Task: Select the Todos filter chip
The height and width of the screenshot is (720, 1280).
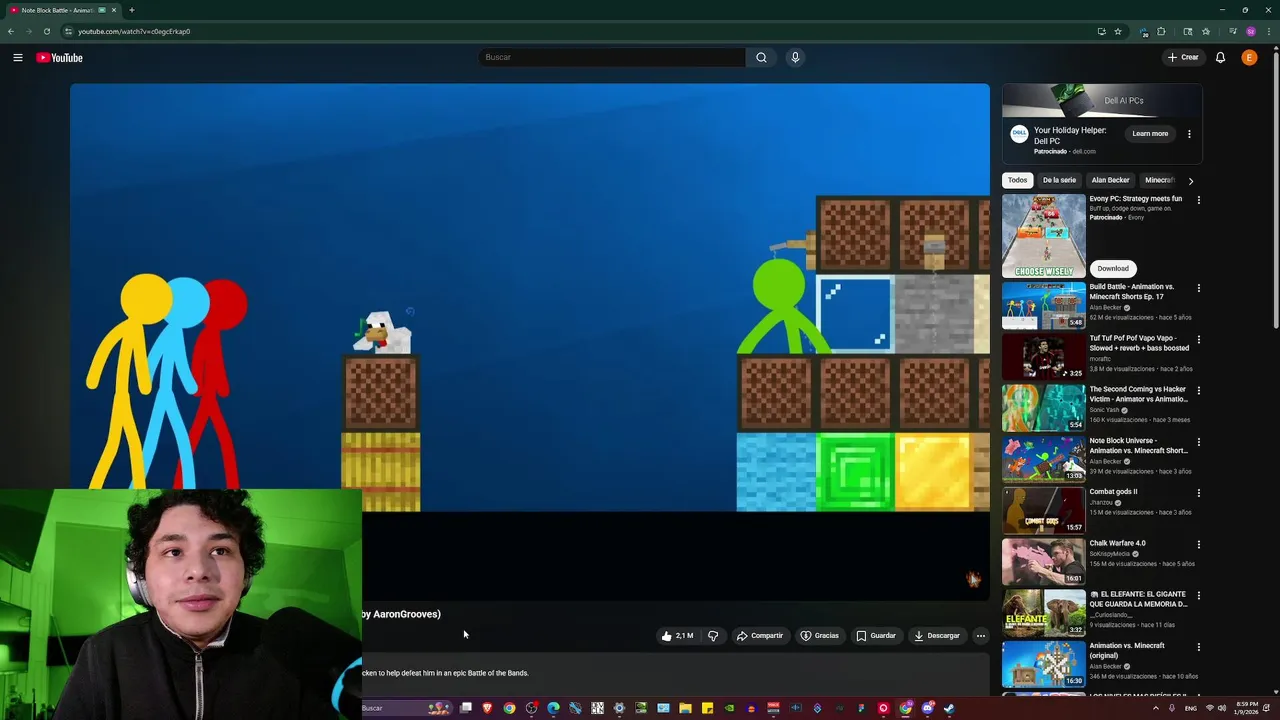Action: [x=1017, y=180]
